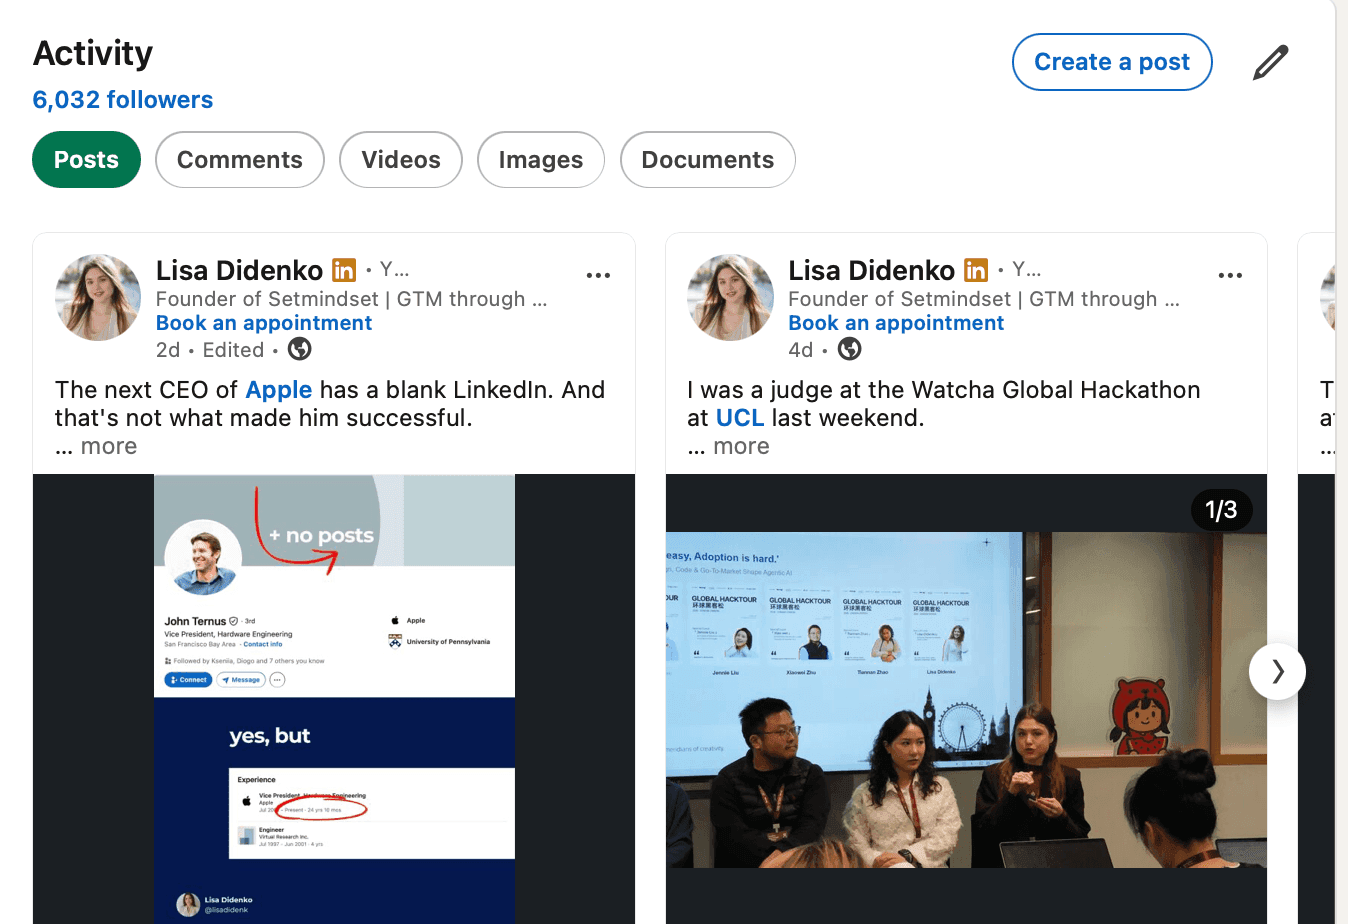Click Book an appointment on Apple CEO post

tap(264, 323)
